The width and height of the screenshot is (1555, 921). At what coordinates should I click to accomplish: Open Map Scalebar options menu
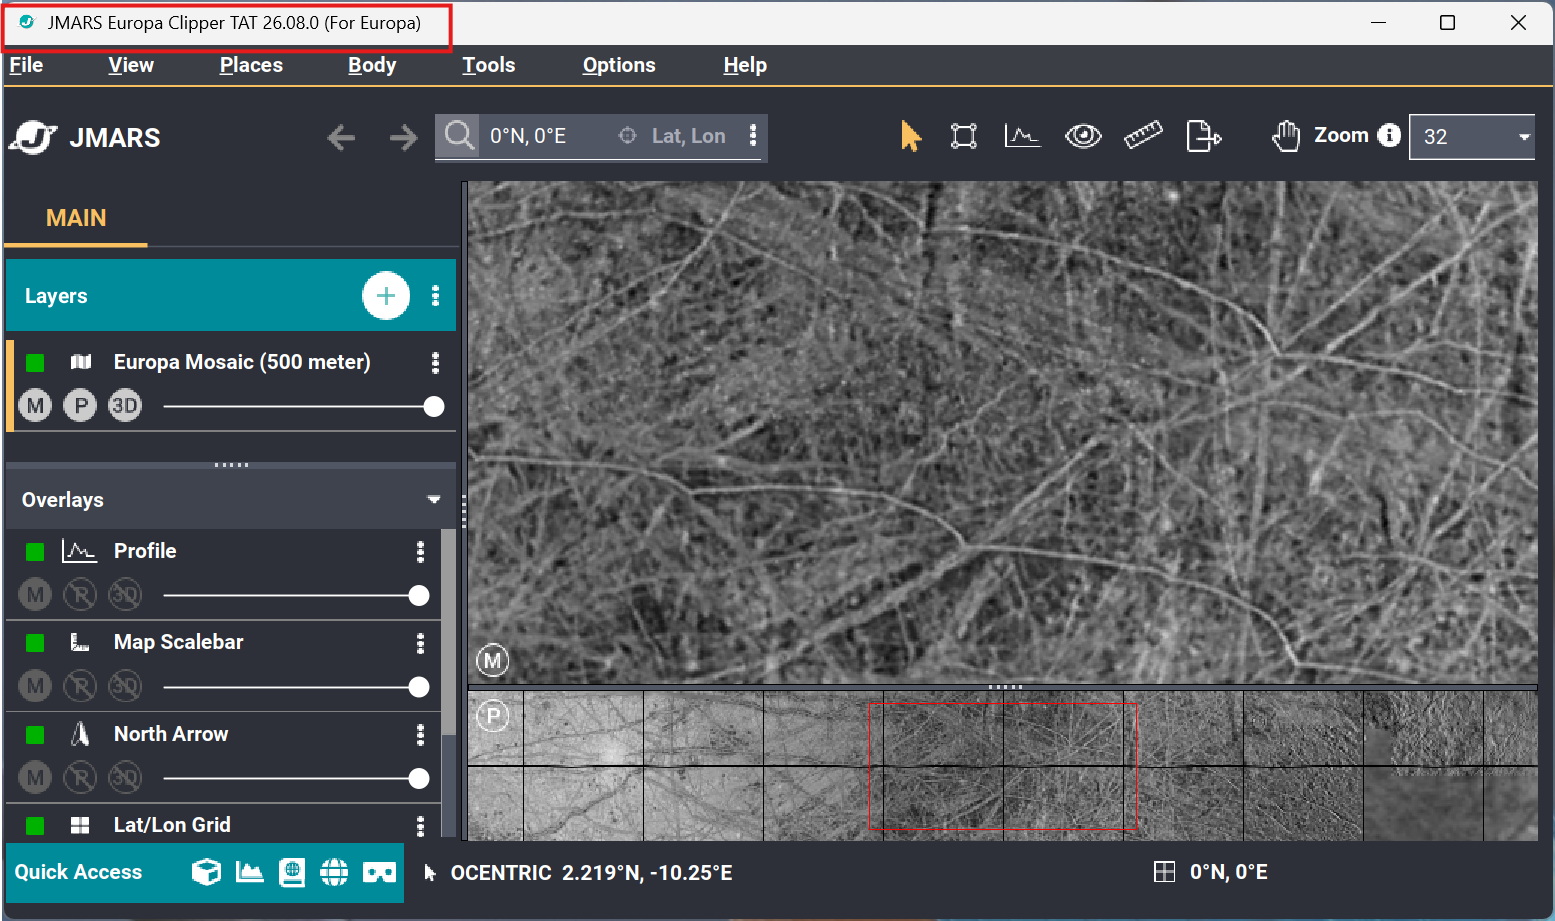tap(420, 642)
